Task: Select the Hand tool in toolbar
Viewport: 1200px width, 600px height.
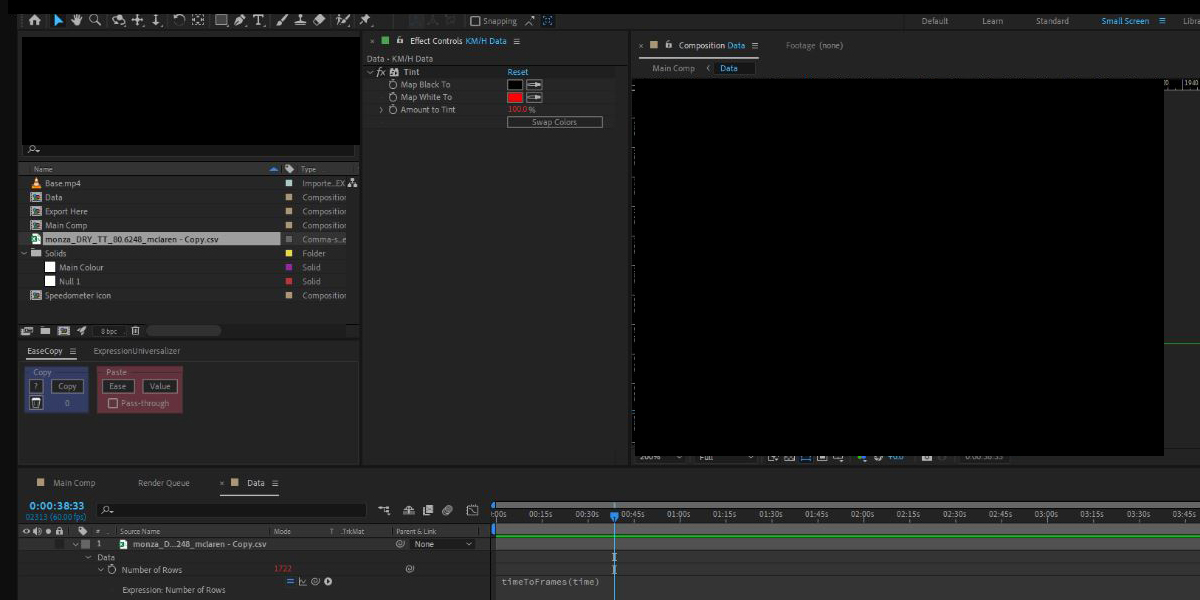Action: coord(76,20)
